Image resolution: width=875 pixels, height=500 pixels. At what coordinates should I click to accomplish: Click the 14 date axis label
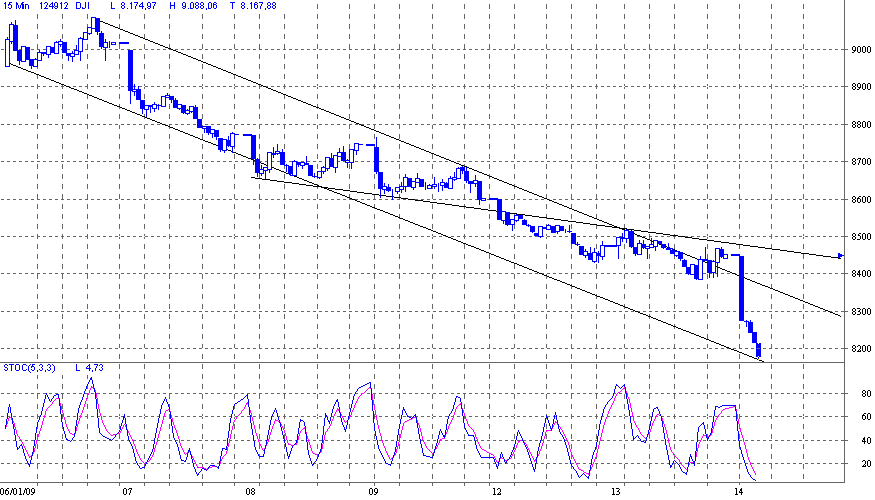[x=738, y=492]
